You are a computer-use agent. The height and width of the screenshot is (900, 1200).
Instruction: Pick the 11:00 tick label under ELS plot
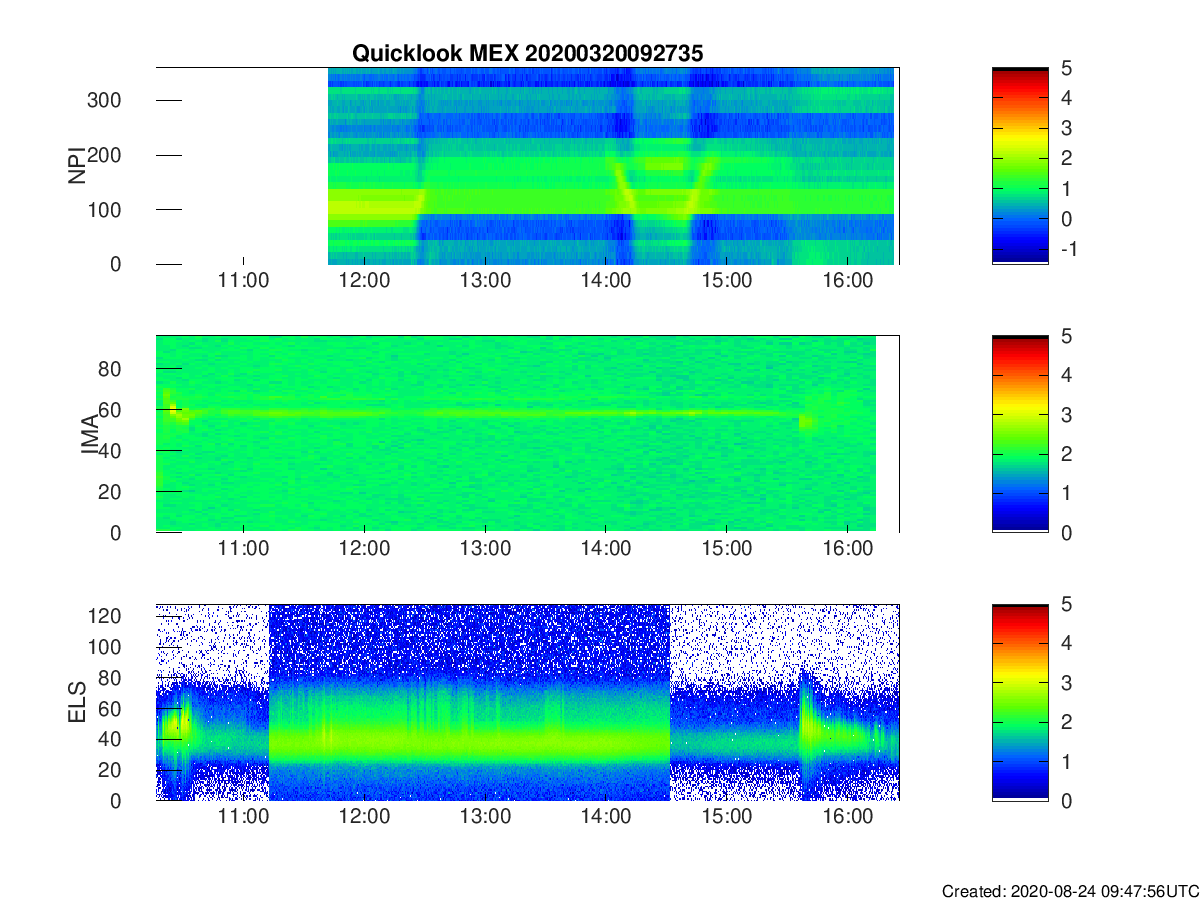click(244, 817)
